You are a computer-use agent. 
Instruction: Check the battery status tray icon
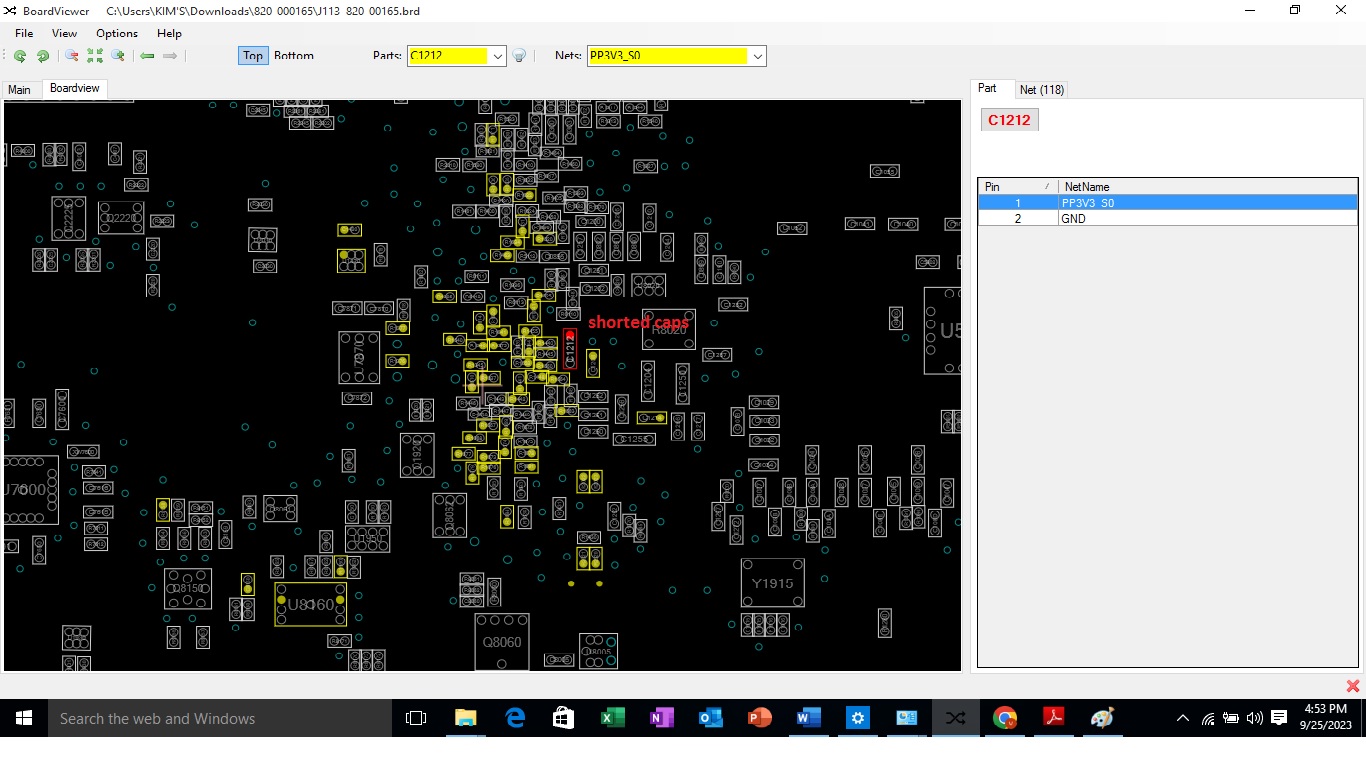pos(1231,718)
